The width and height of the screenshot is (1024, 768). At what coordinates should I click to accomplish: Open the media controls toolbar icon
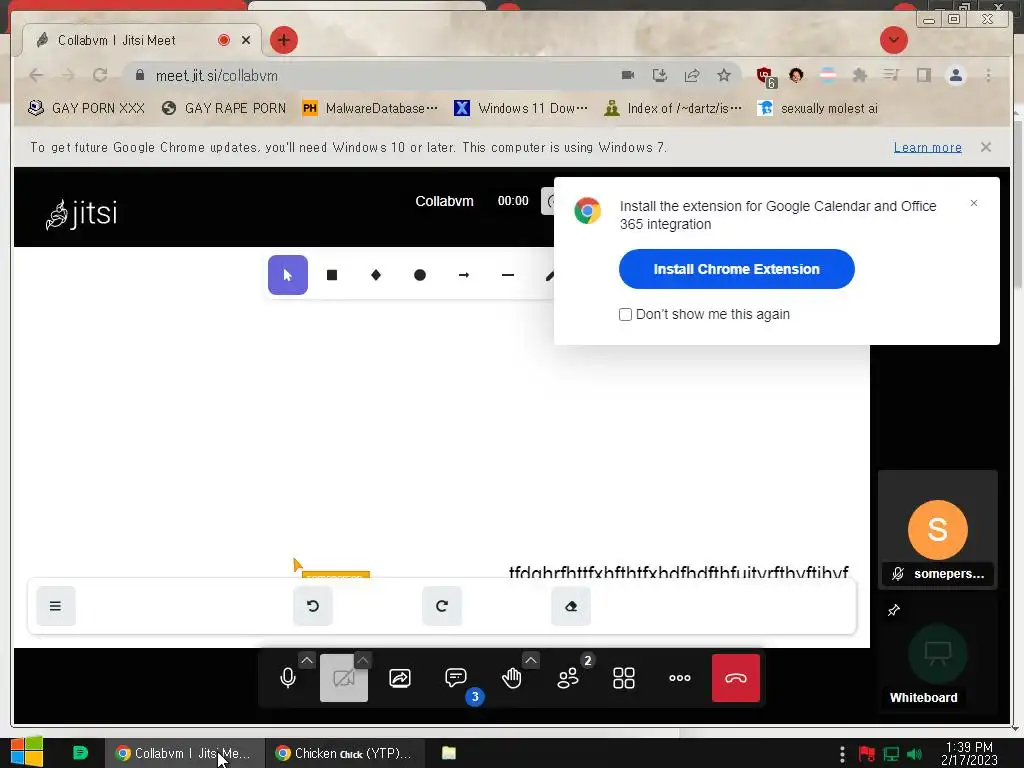[x=891, y=75]
